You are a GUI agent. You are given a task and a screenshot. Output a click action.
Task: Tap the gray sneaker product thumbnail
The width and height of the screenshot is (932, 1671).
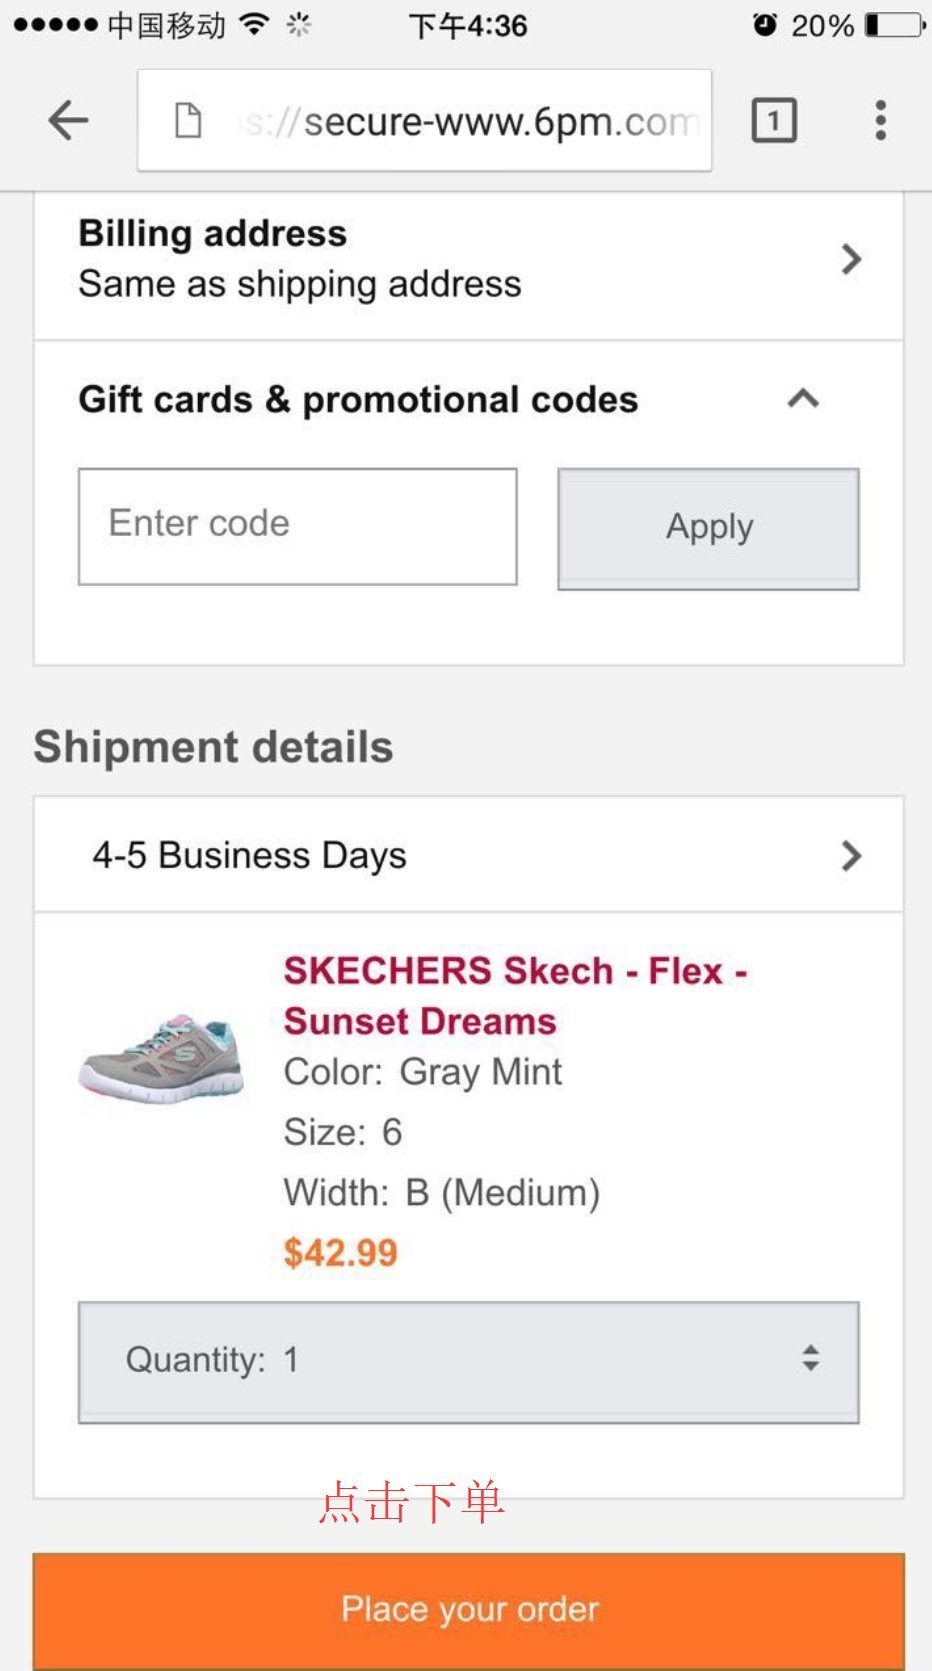coord(162,1058)
